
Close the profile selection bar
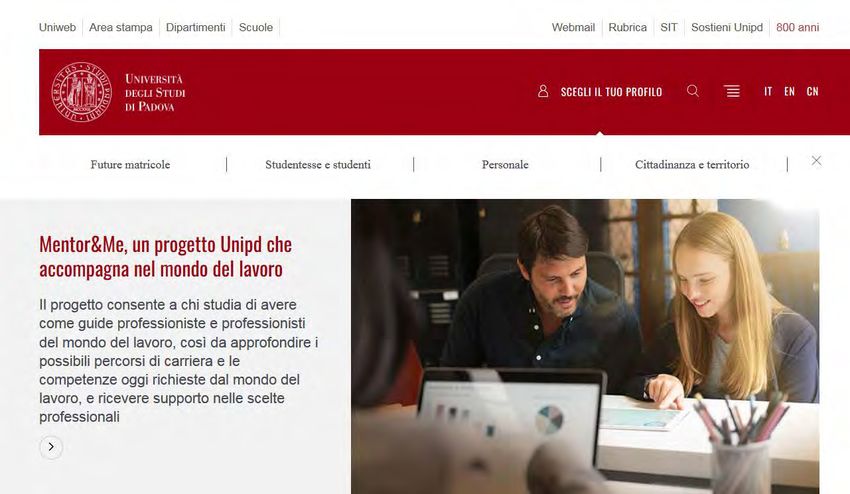(x=816, y=161)
